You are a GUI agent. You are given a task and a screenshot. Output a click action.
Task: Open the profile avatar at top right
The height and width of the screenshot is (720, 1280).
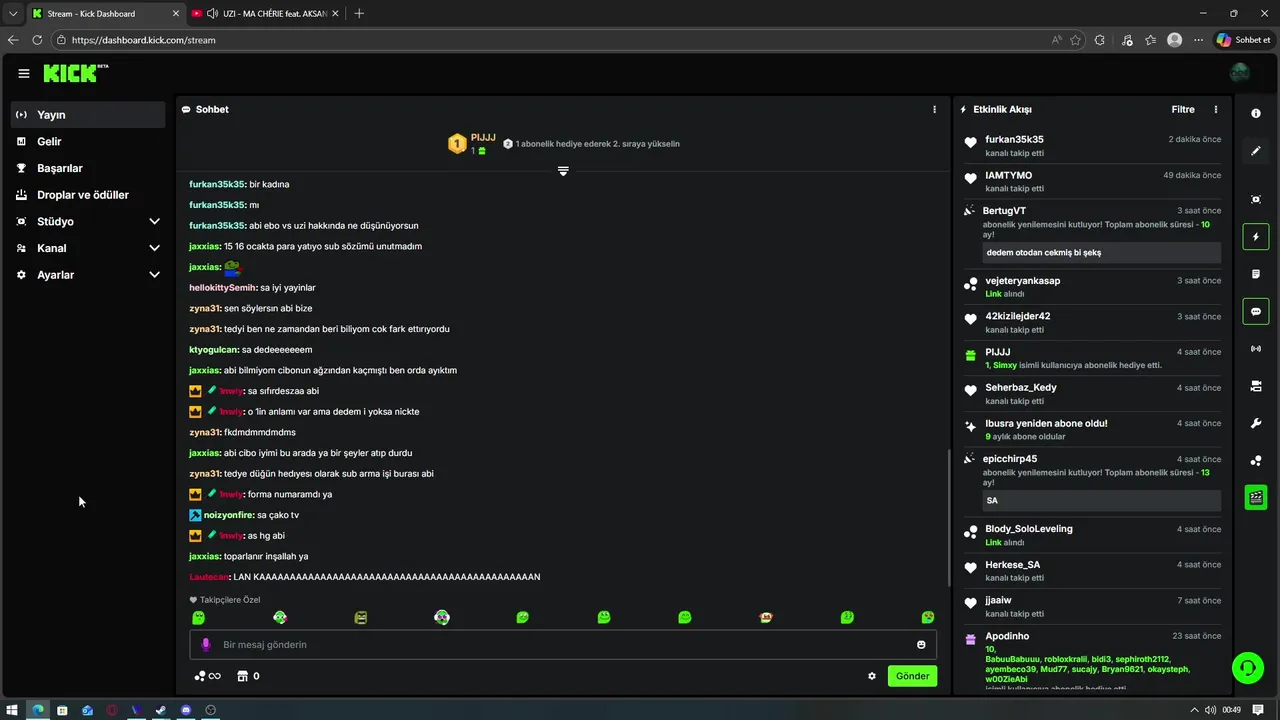1239,73
